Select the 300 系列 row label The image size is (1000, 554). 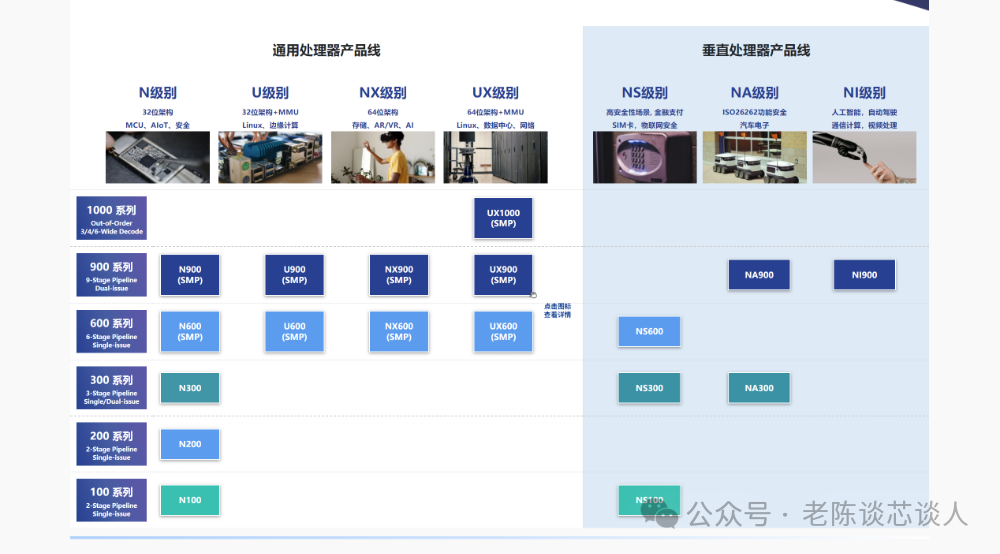tap(112, 388)
